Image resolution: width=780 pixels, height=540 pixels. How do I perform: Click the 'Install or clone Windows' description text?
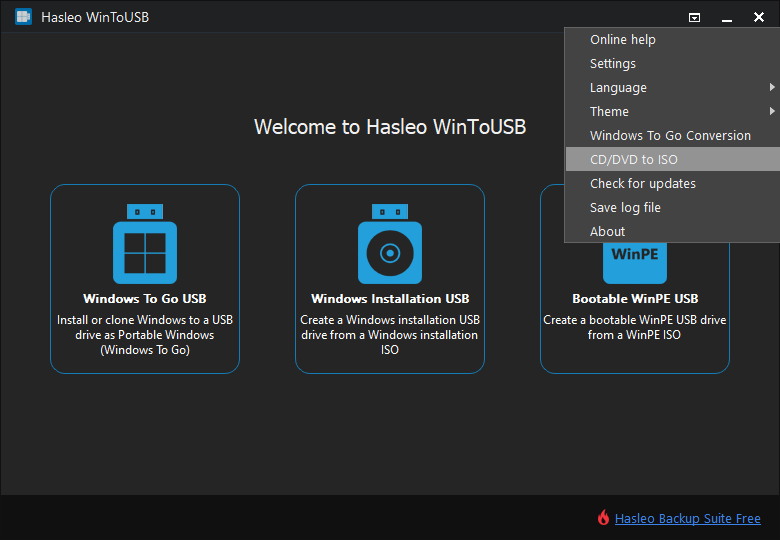pos(145,335)
